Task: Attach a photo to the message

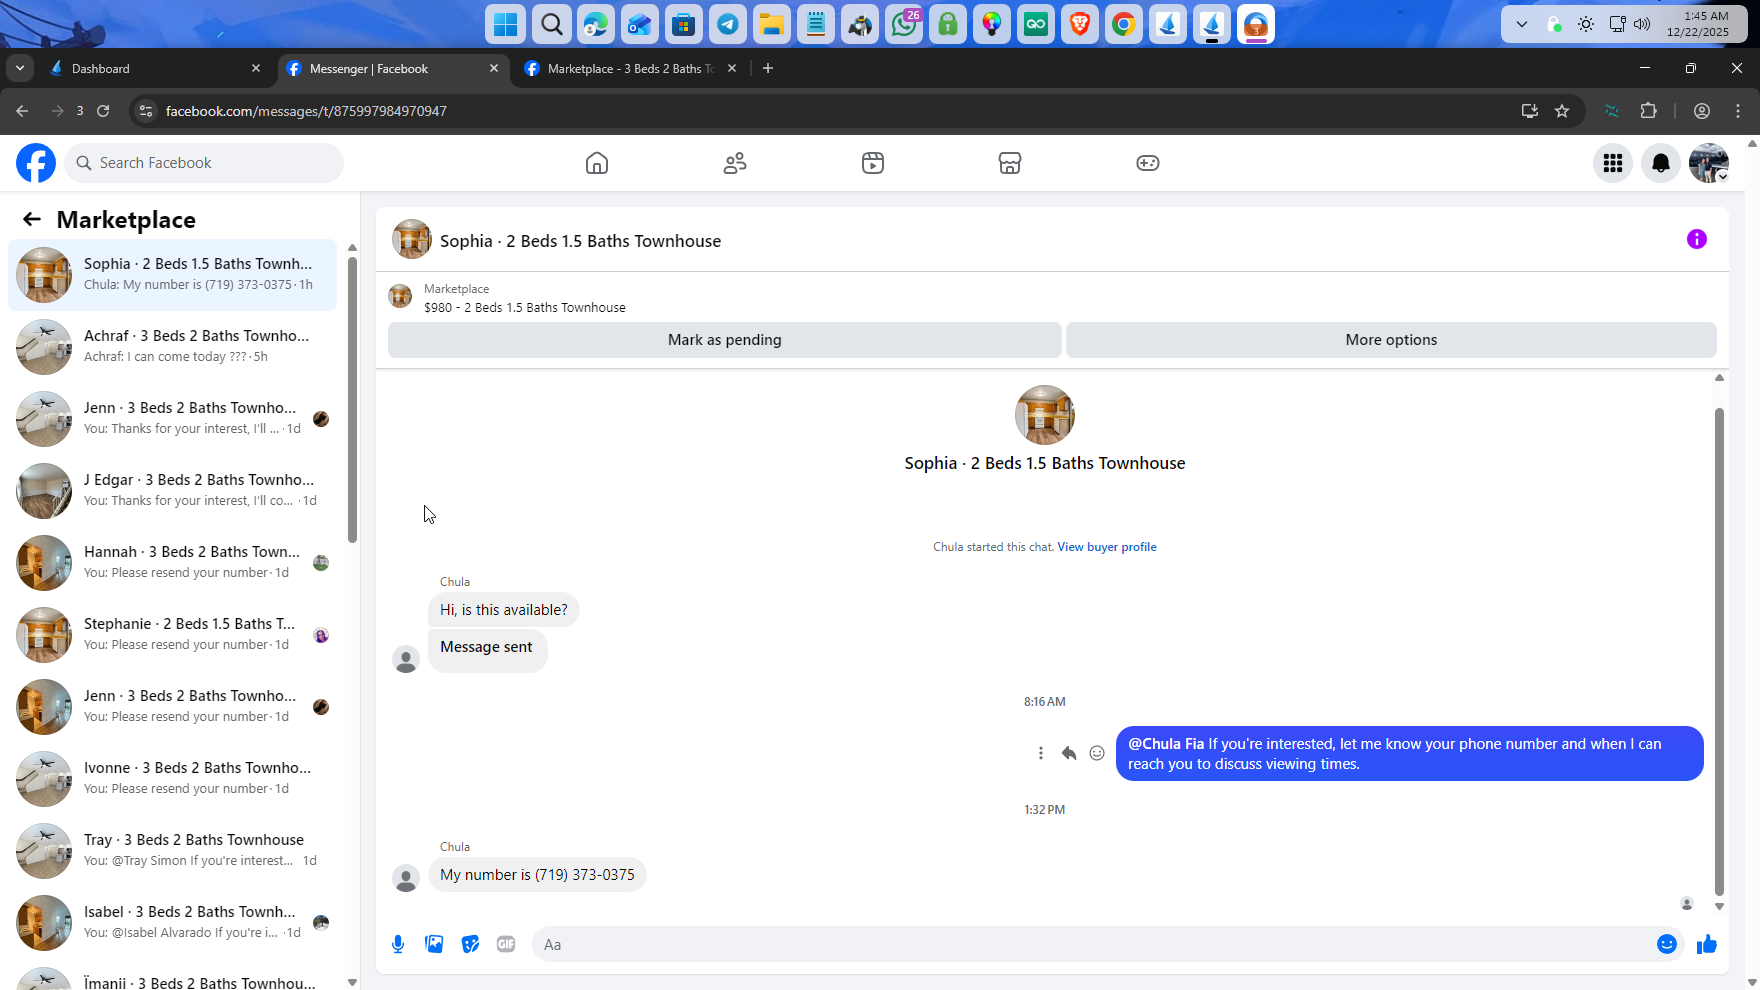Action: pyautogui.click(x=434, y=944)
